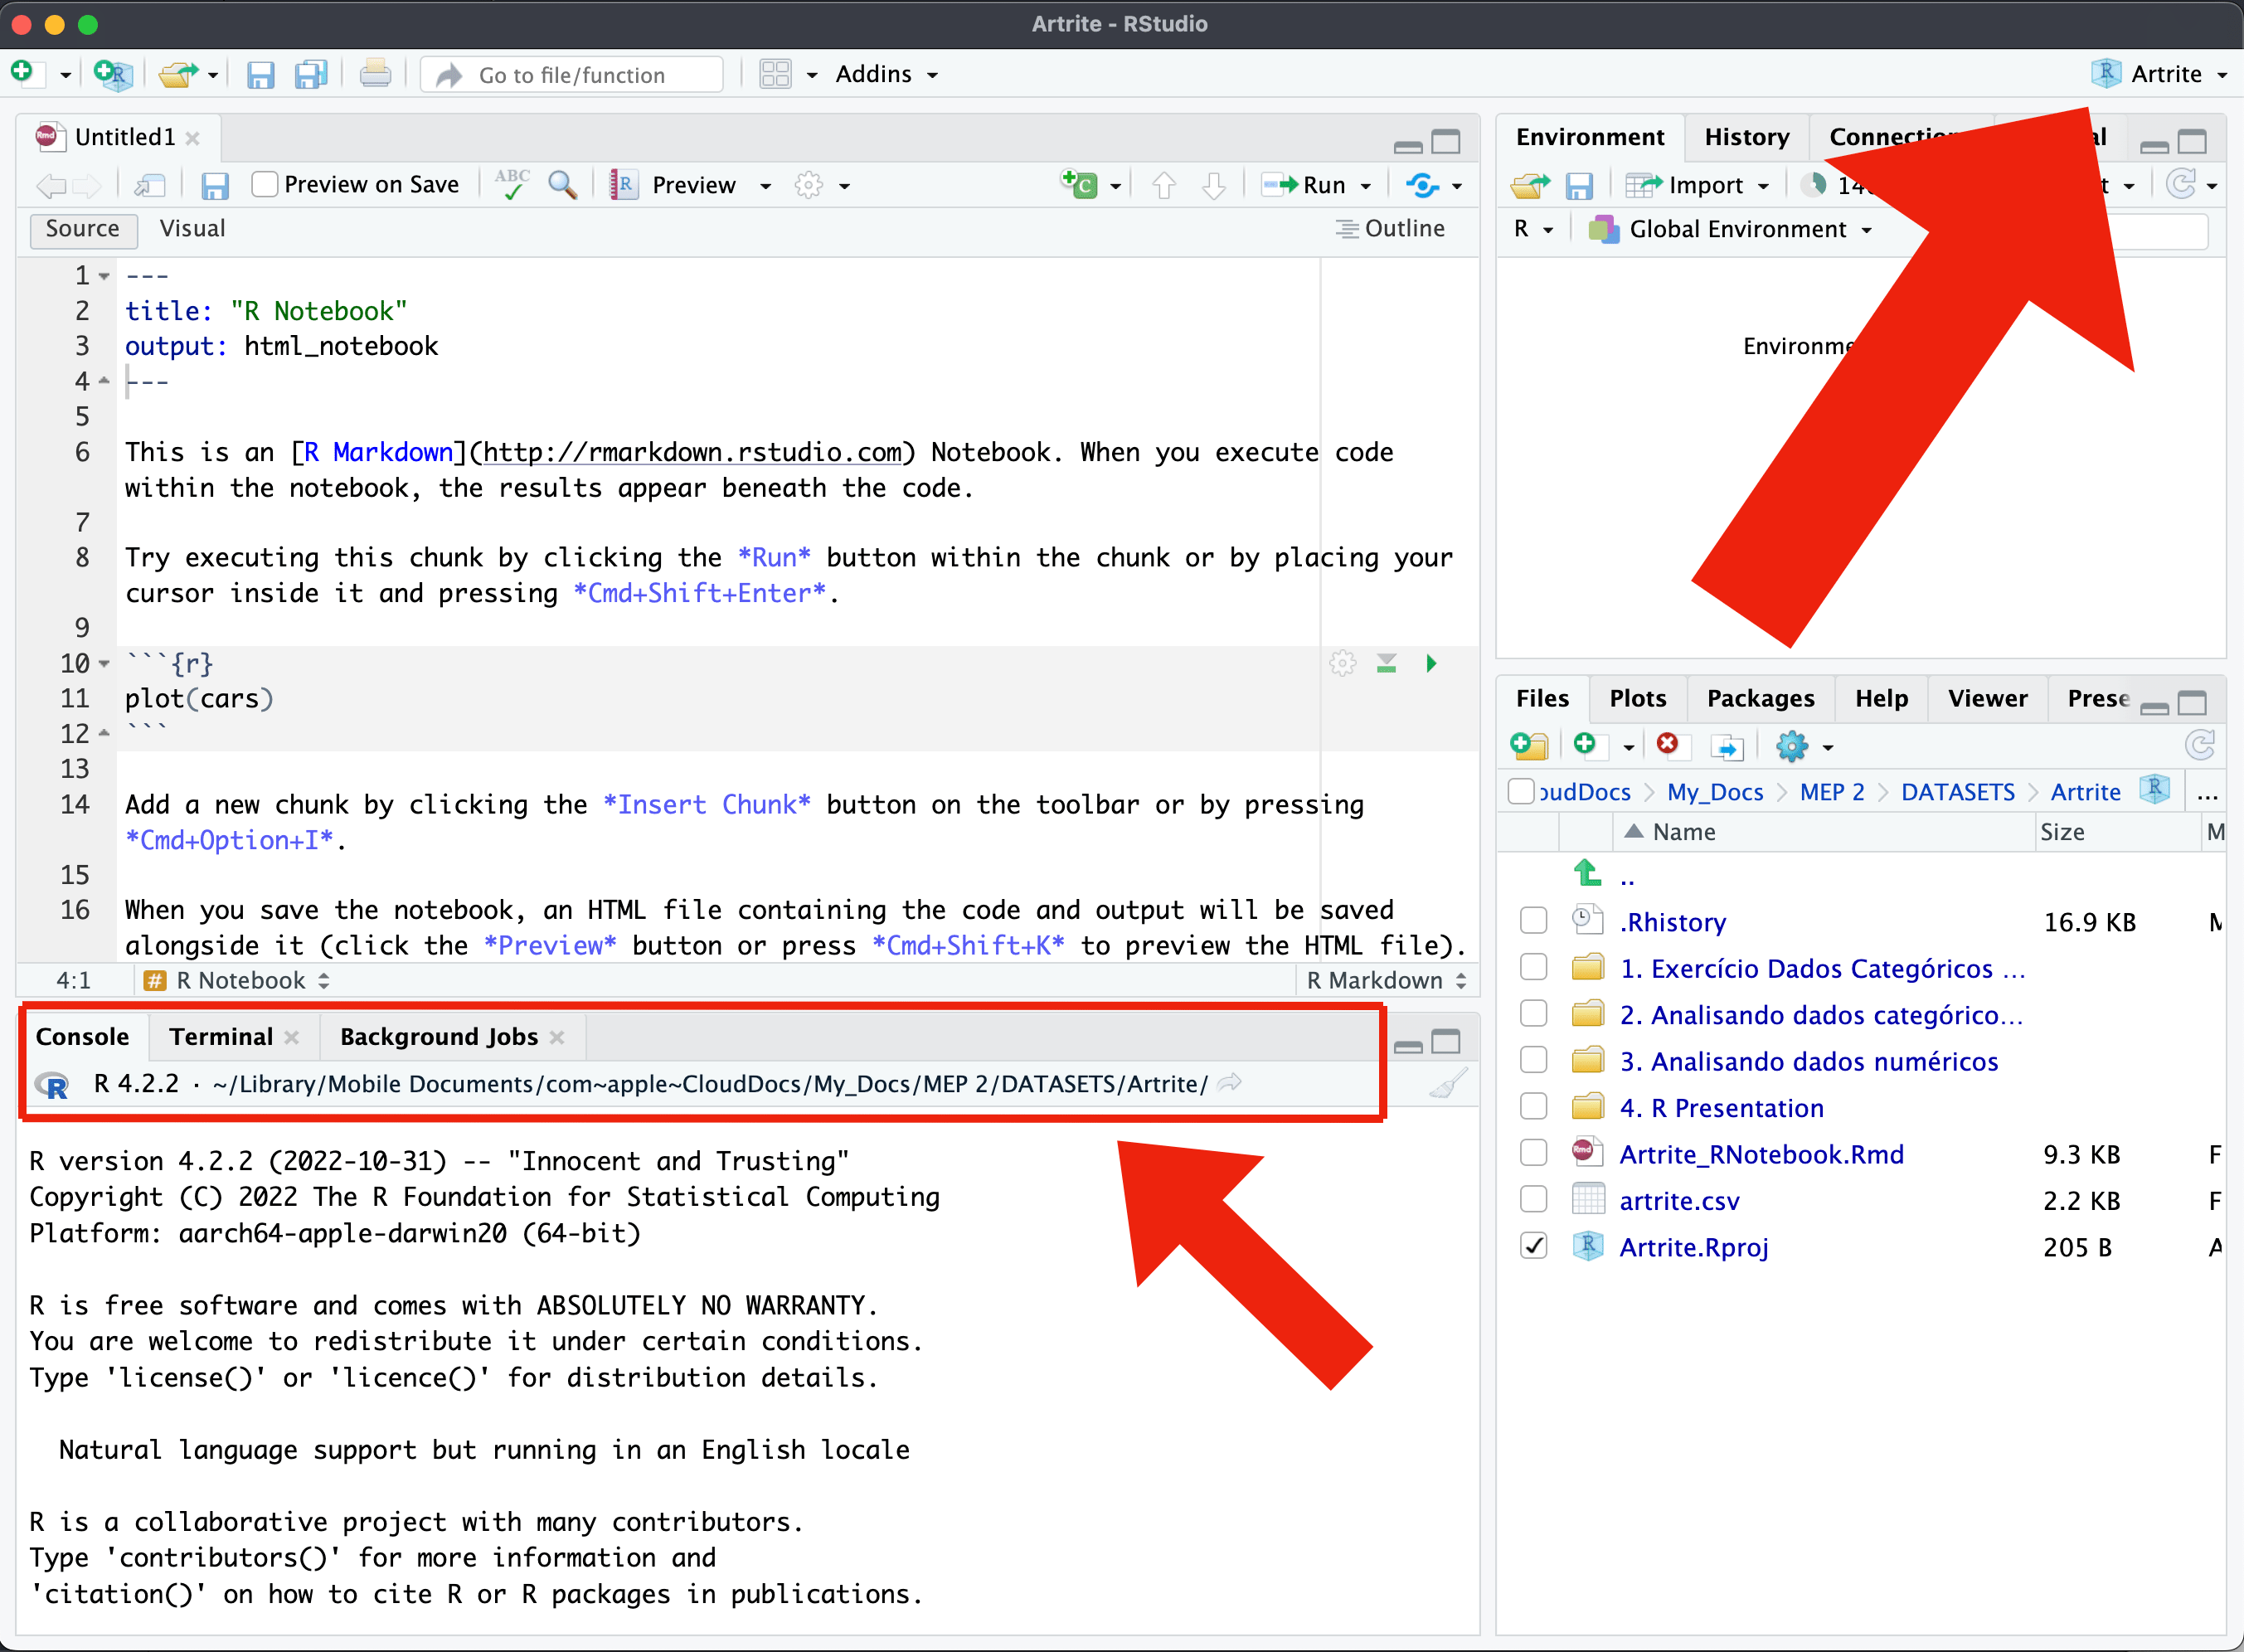Viewport: 2244px width, 1652px height.
Task: Check the artrite.csv file checkbox
Action: click(1533, 1200)
